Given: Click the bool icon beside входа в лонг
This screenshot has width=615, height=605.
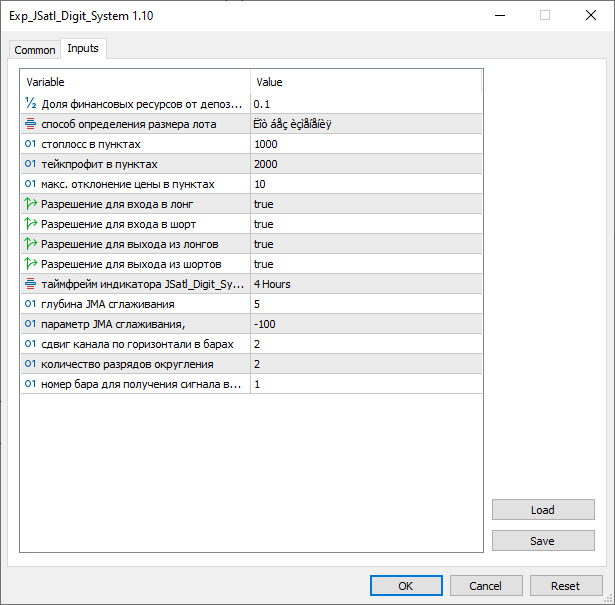Looking at the screenshot, I should [31, 203].
